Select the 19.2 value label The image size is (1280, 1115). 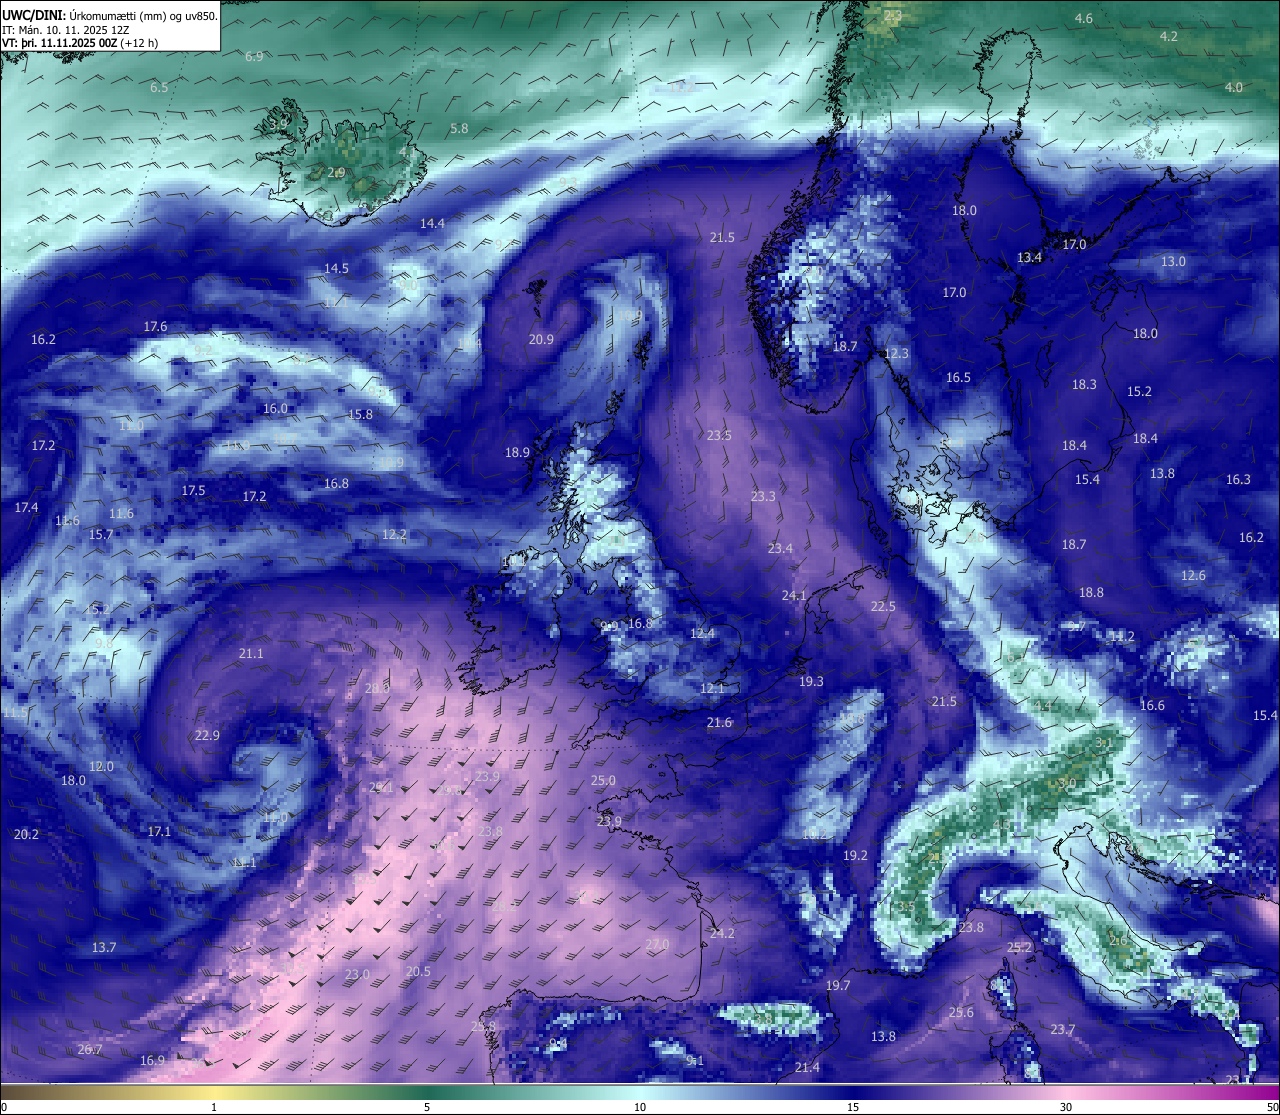click(855, 856)
